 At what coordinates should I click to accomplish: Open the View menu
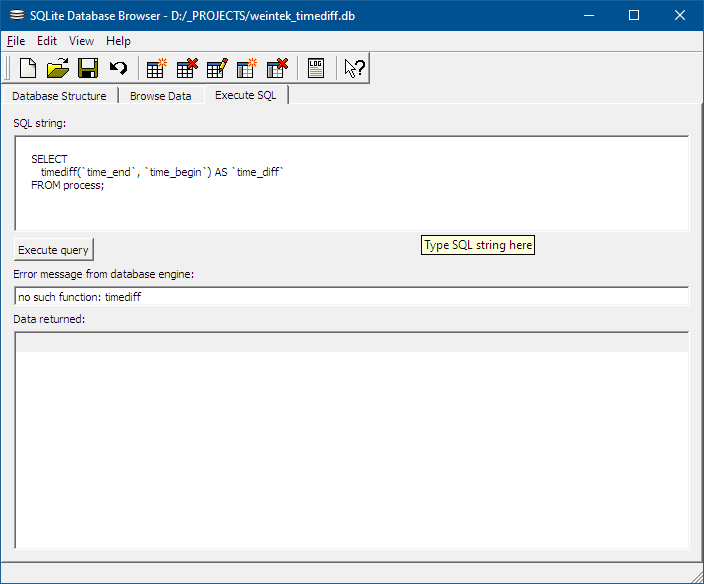pos(81,41)
